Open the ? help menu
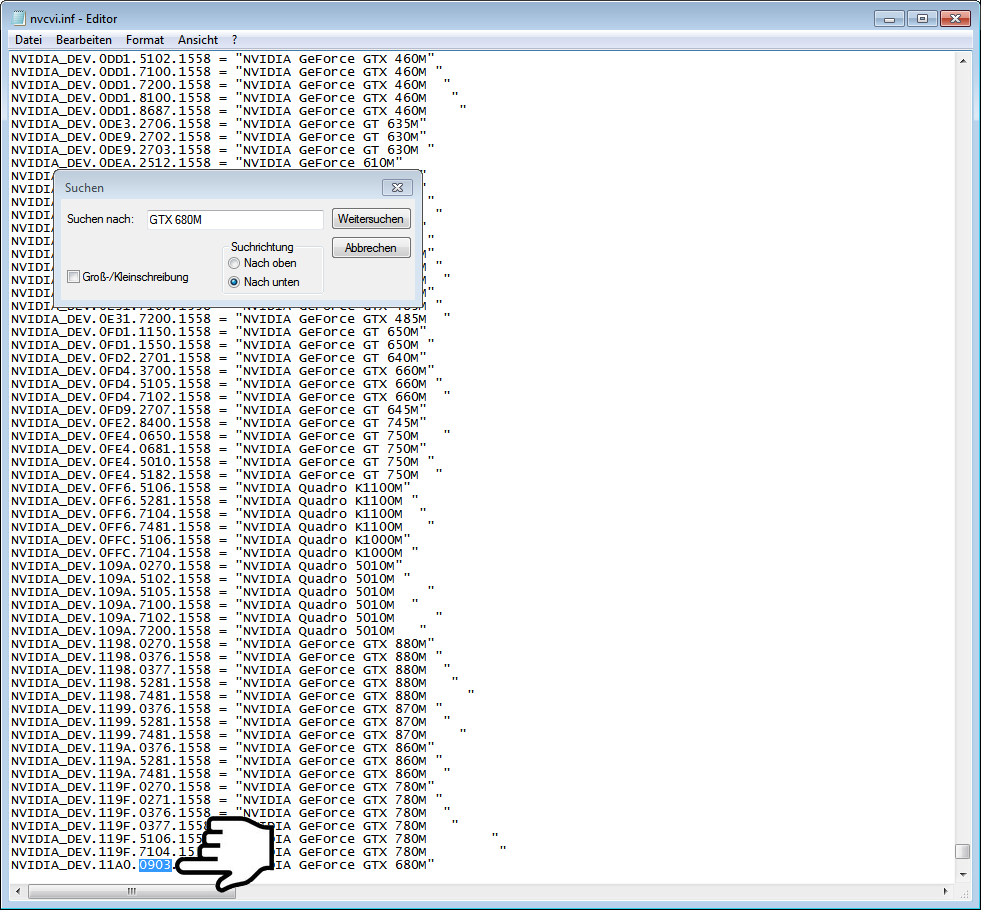Image resolution: width=981 pixels, height=910 pixels. click(x=235, y=40)
